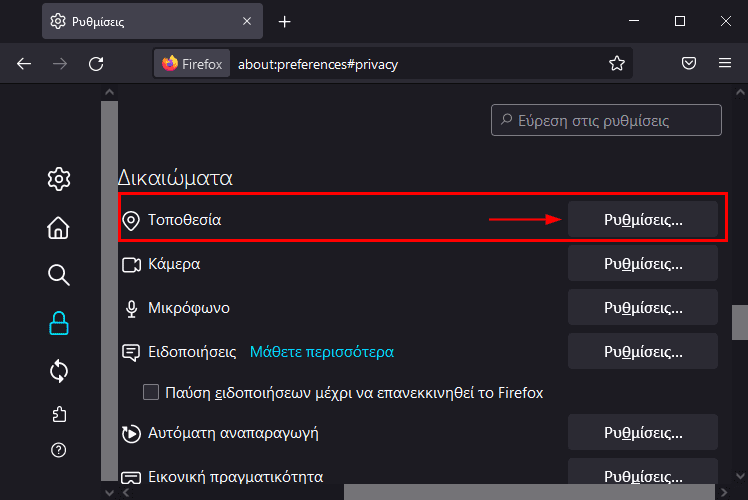The width and height of the screenshot is (748, 500).
Task: Open Μάθετε περισσότερα link for notifications
Action: [x=322, y=352]
